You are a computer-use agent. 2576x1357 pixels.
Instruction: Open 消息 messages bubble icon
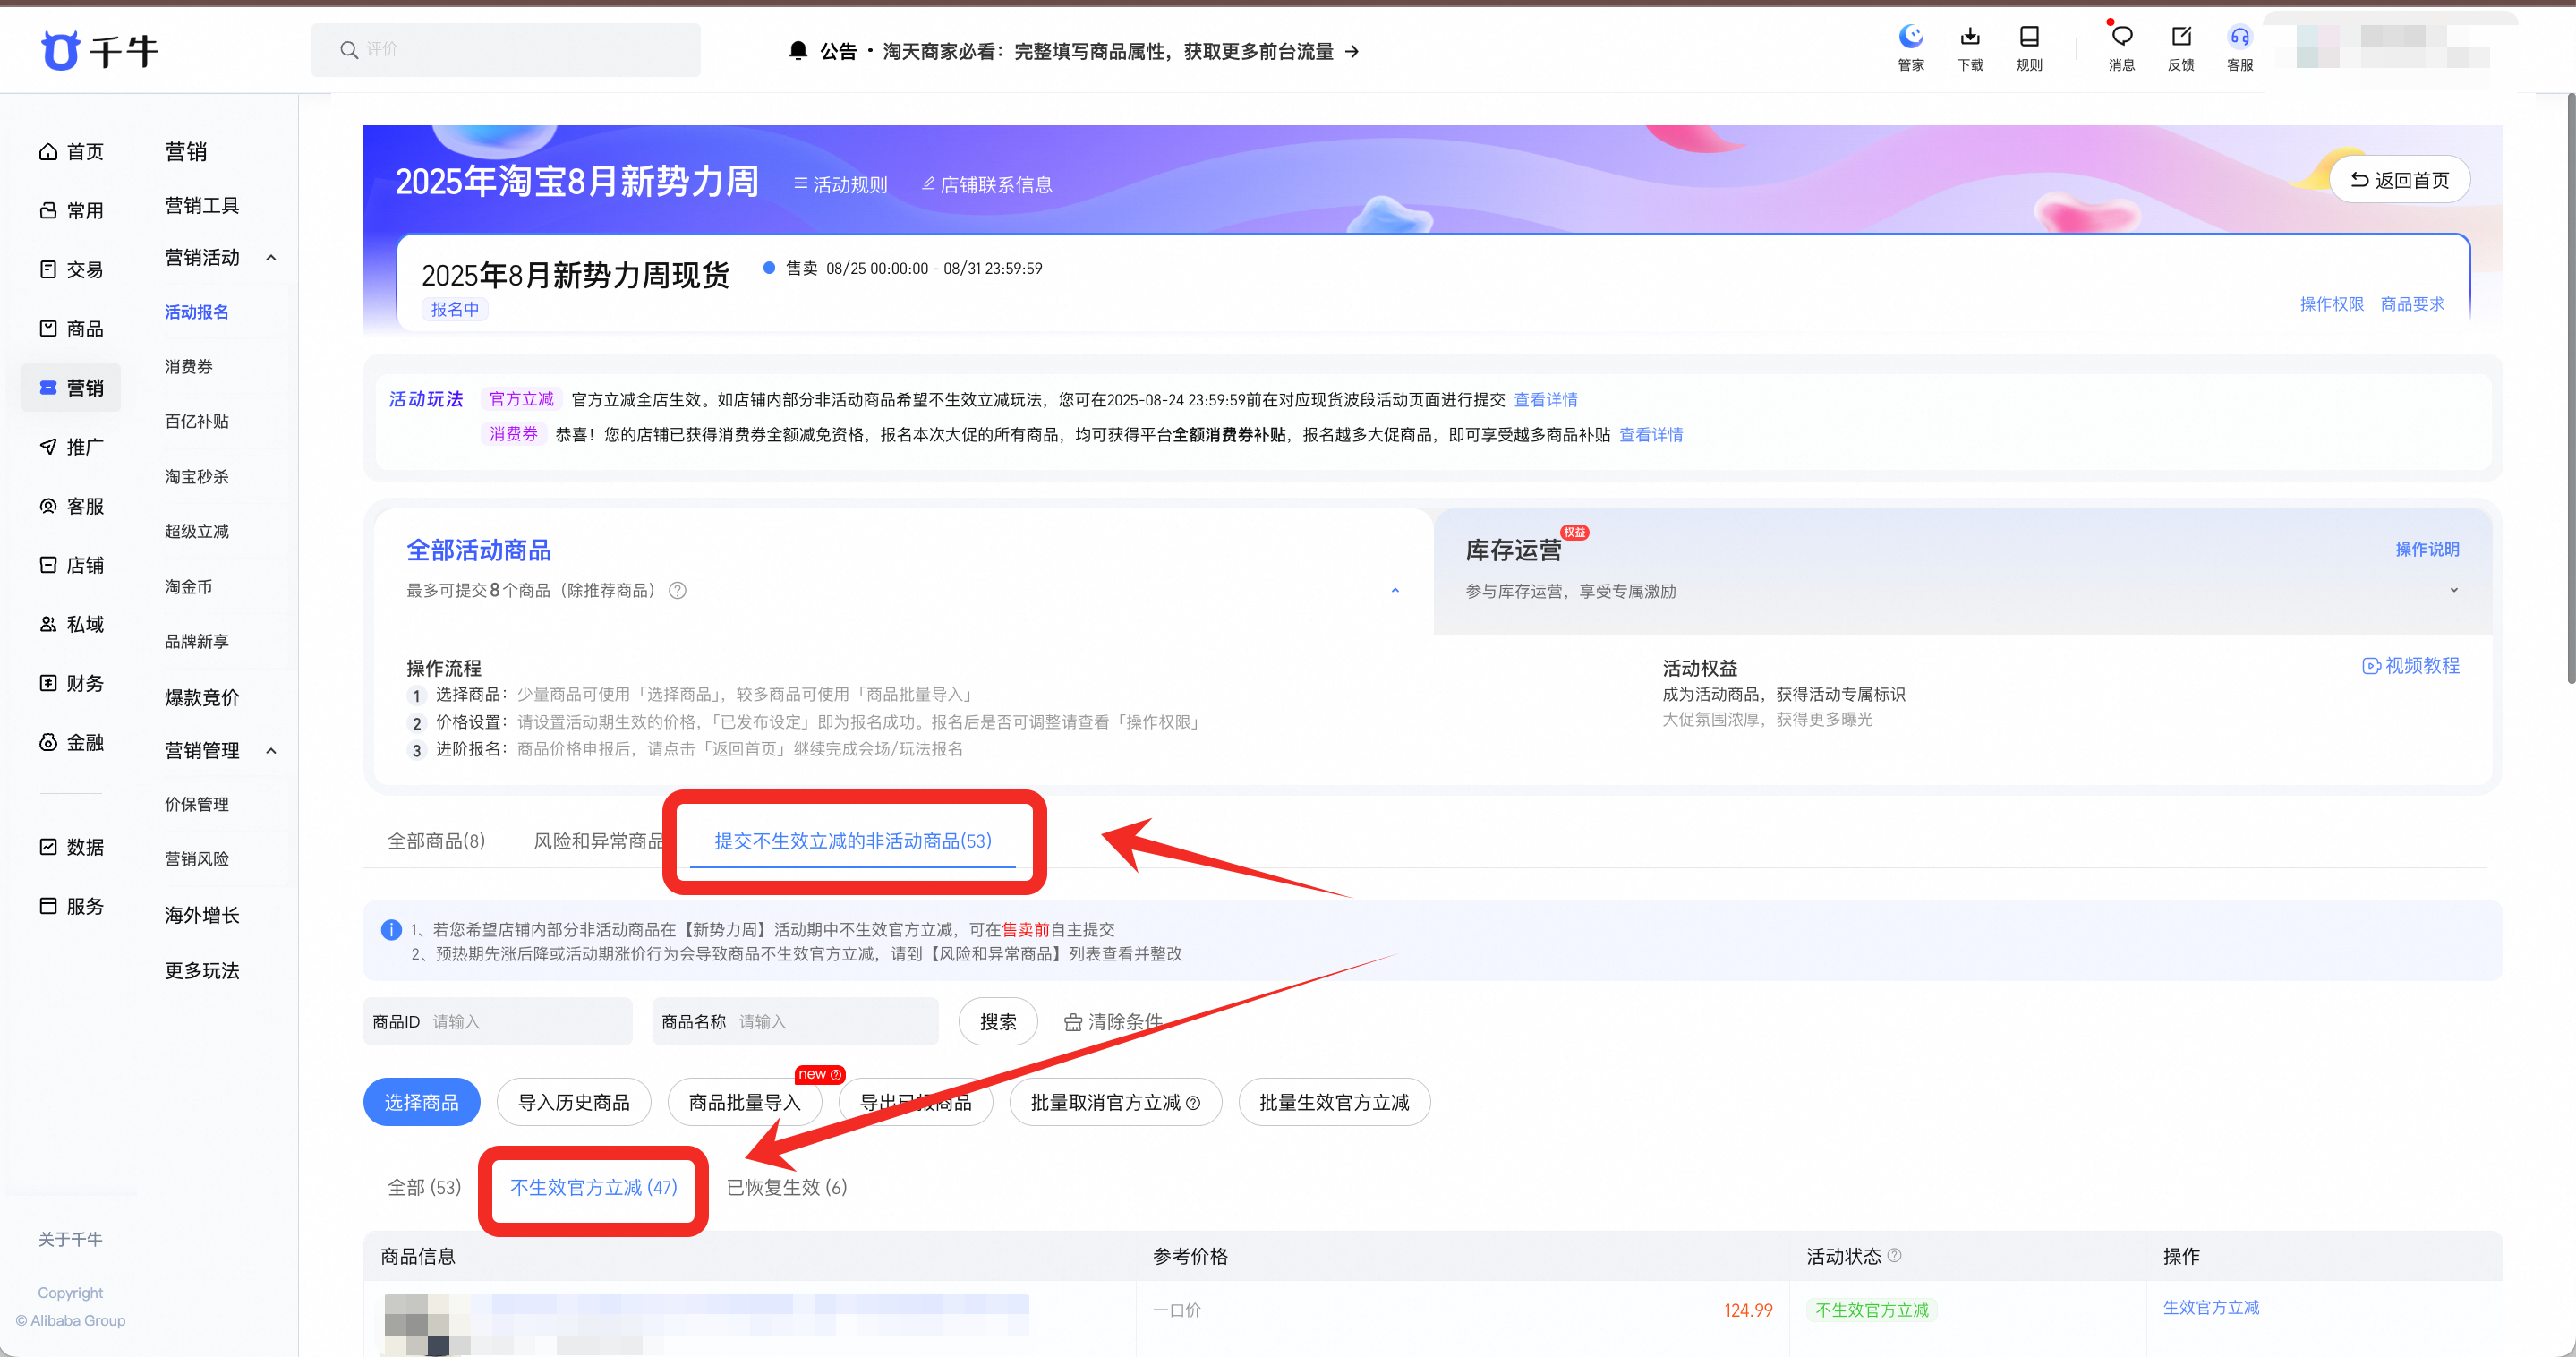point(2121,38)
